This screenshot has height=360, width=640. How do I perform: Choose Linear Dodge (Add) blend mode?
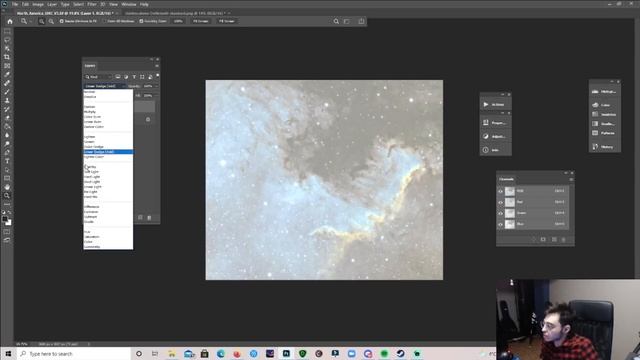[108, 152]
